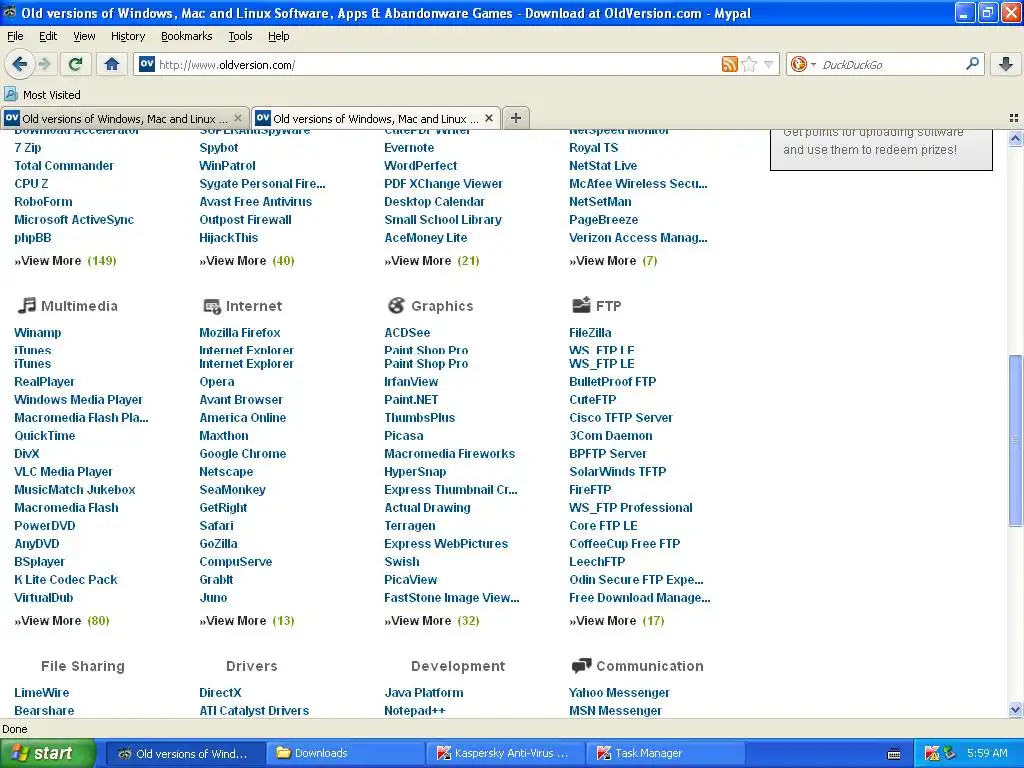Click the Kaspersky tray icon

tap(932, 753)
